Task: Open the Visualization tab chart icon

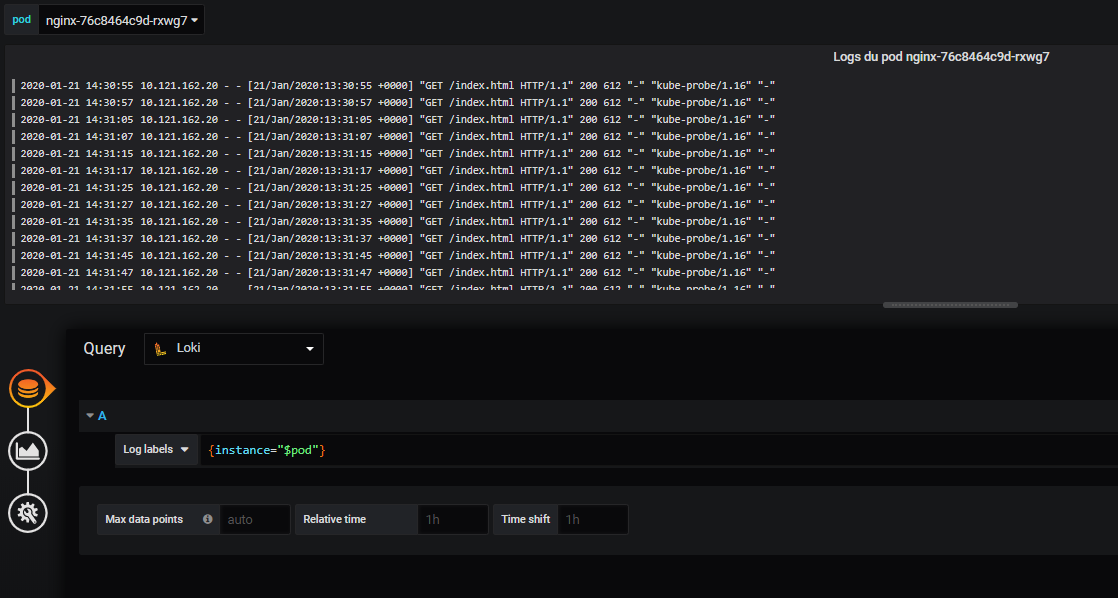Action: tap(28, 450)
